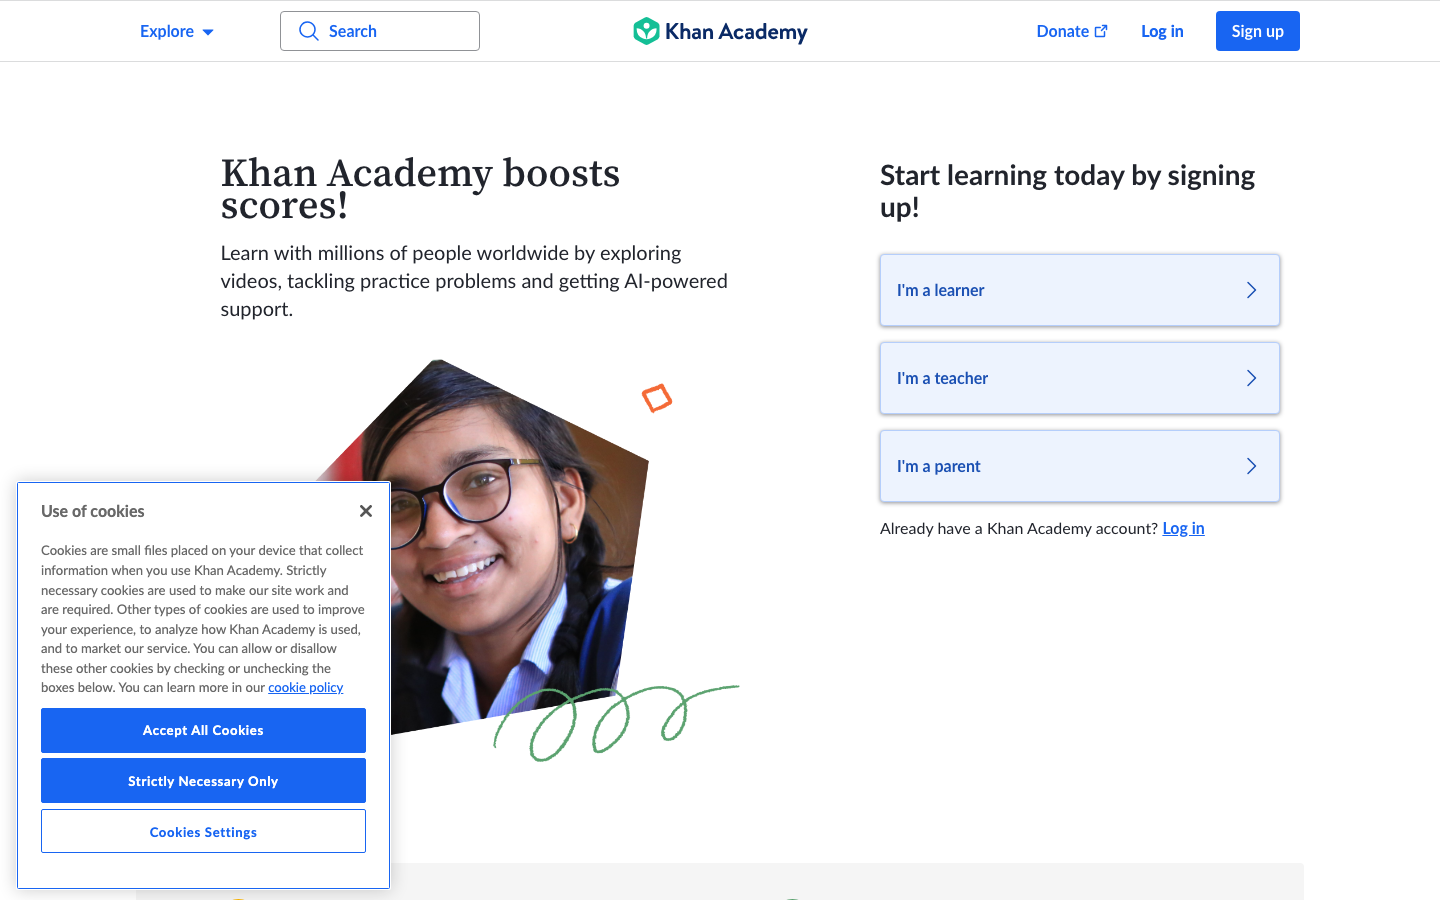Click the Khan Academy logo
This screenshot has width=1440, height=900.
point(720,31)
